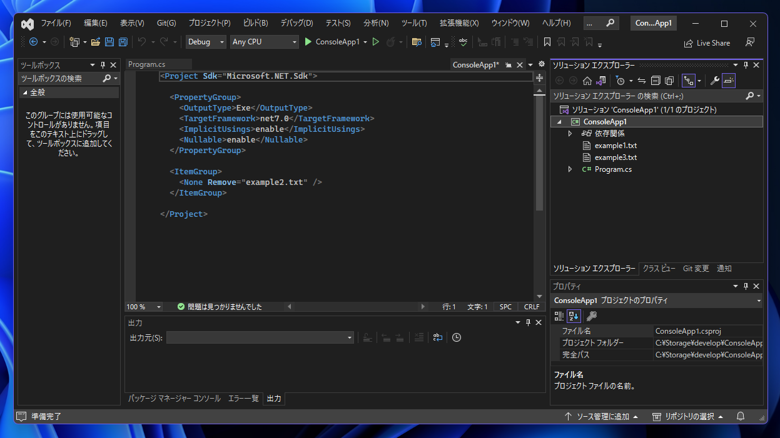Open the output source dropdown
The image size is (780, 438).
[260, 337]
